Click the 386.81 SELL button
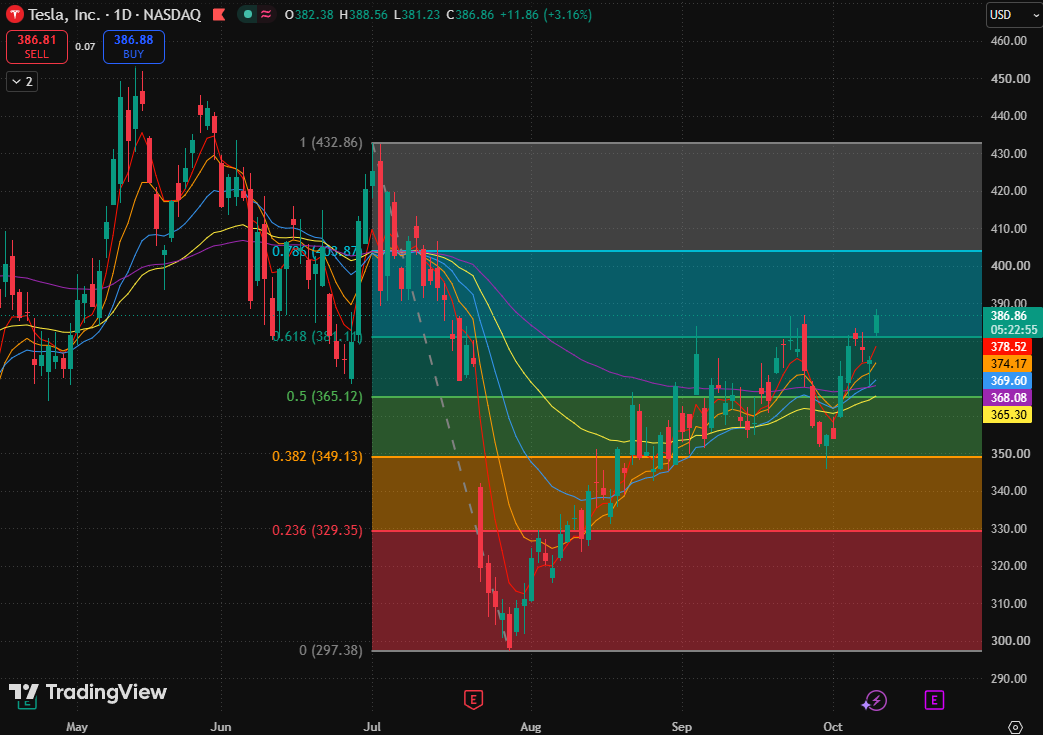The width and height of the screenshot is (1043, 735). pos(37,47)
